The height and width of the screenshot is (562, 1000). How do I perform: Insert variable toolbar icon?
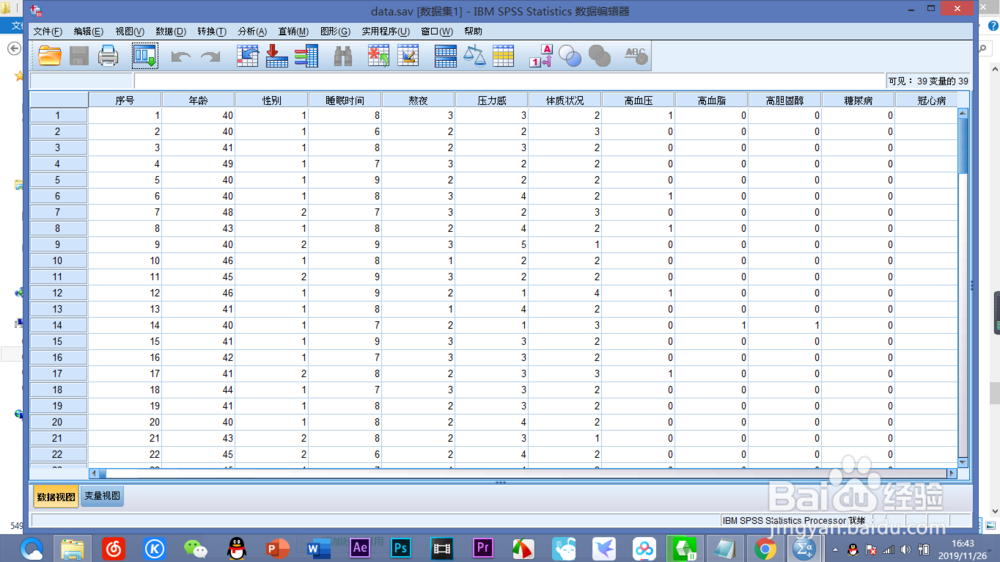[x=408, y=56]
